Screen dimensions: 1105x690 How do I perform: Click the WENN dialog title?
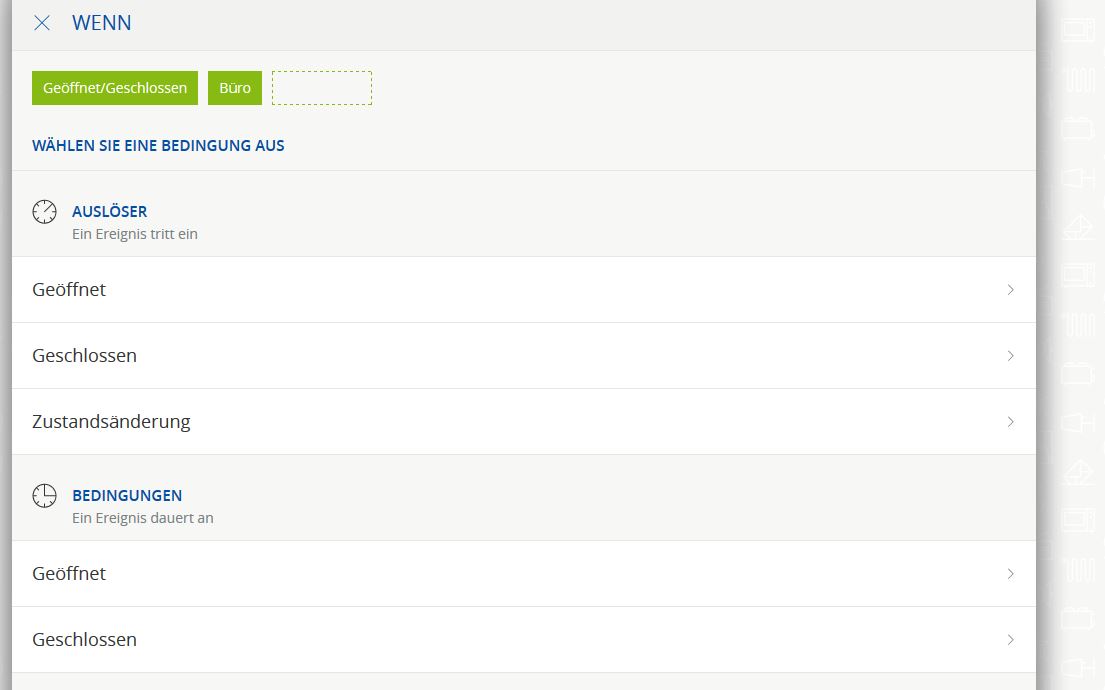click(101, 23)
